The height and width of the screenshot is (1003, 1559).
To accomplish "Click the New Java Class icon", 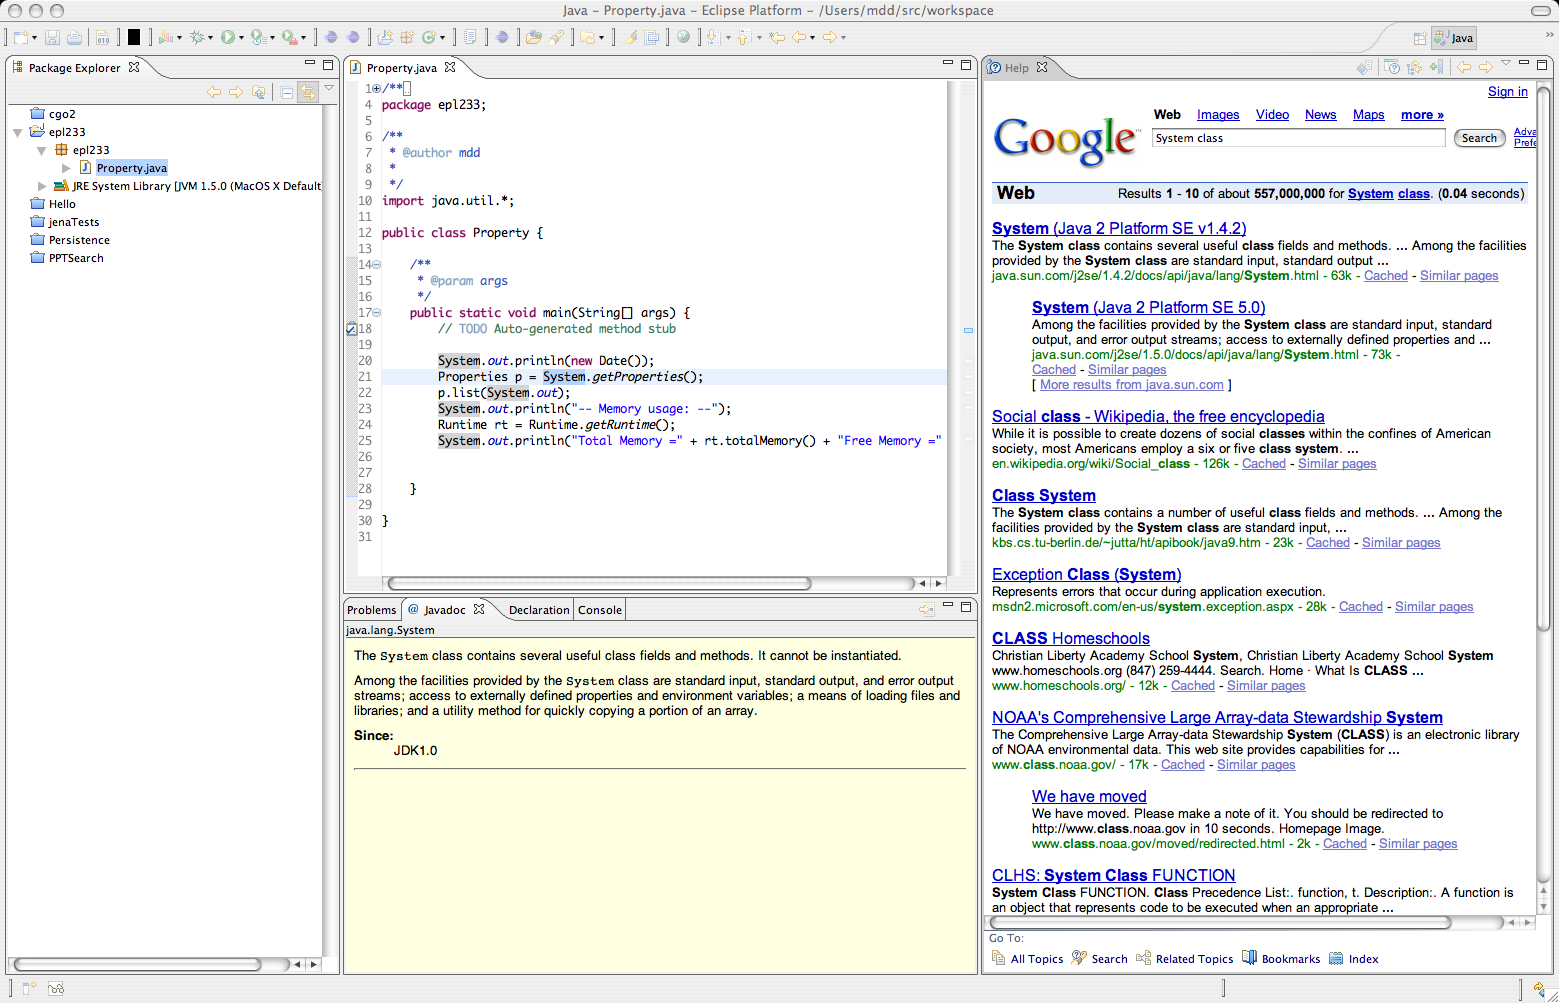I will [429, 37].
